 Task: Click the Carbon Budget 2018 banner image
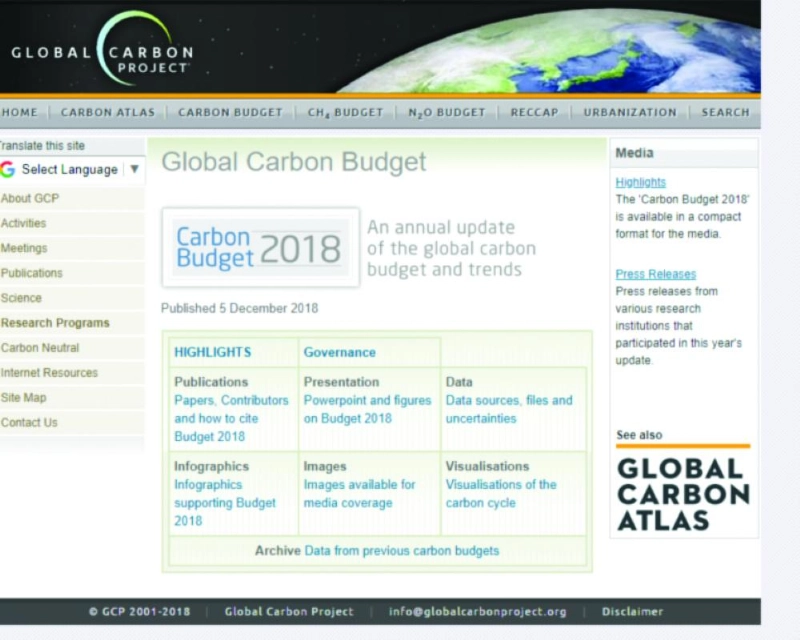coord(261,248)
